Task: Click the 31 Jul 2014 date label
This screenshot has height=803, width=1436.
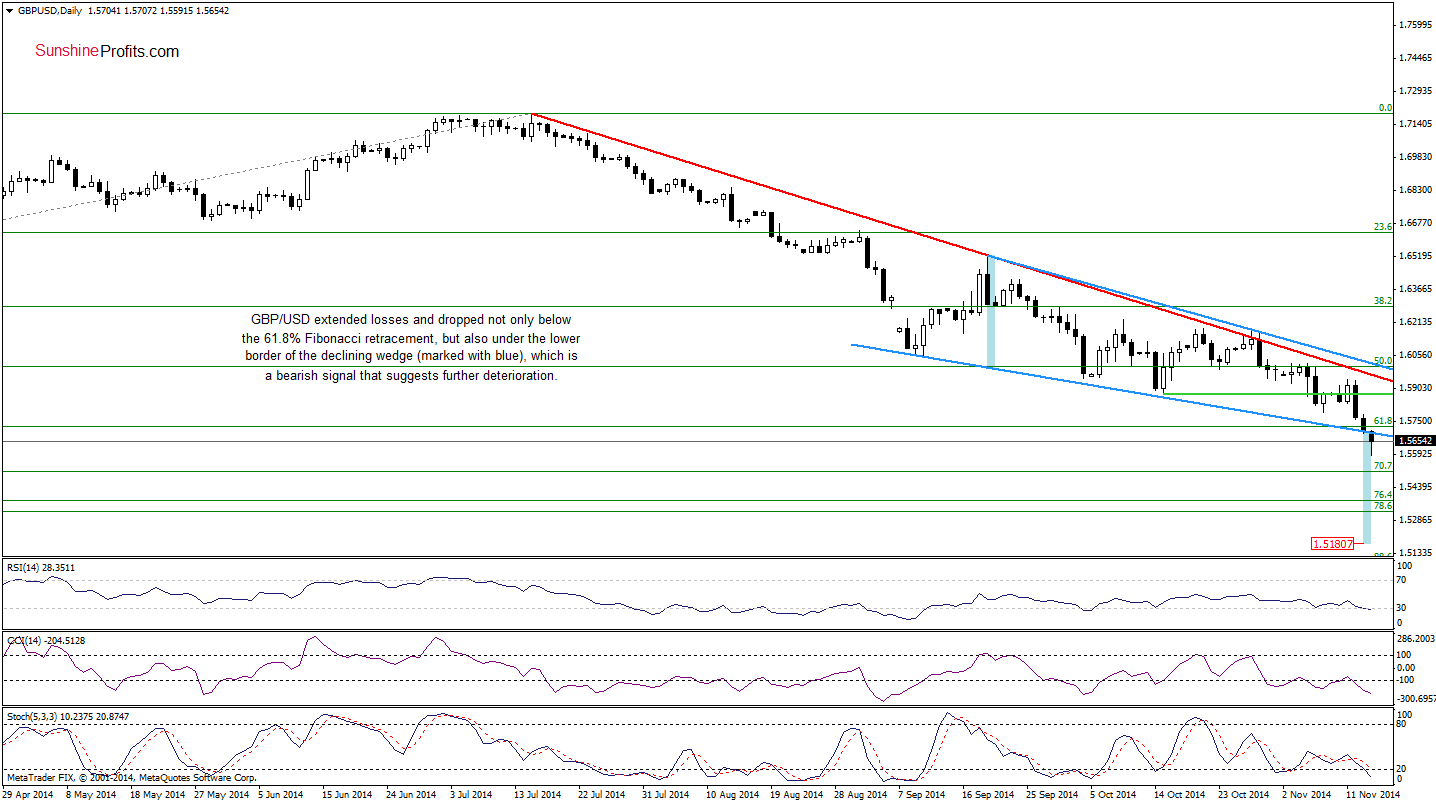Action: point(666,794)
